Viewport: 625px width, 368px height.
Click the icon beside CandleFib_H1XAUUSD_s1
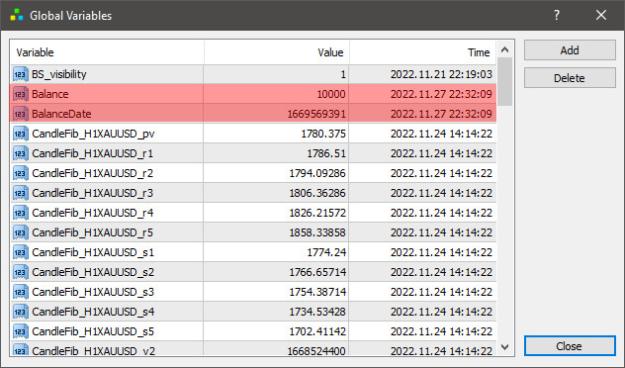click(x=20, y=252)
